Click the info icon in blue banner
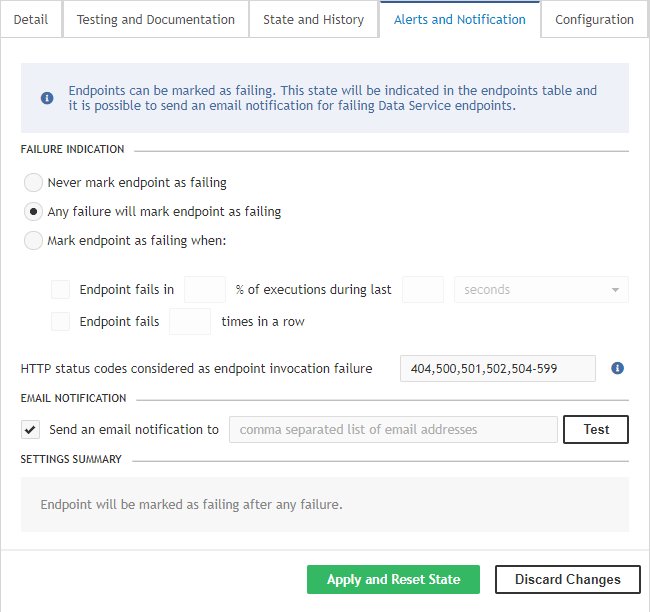Viewport: 650px width, 612px height. pyautogui.click(x=47, y=98)
